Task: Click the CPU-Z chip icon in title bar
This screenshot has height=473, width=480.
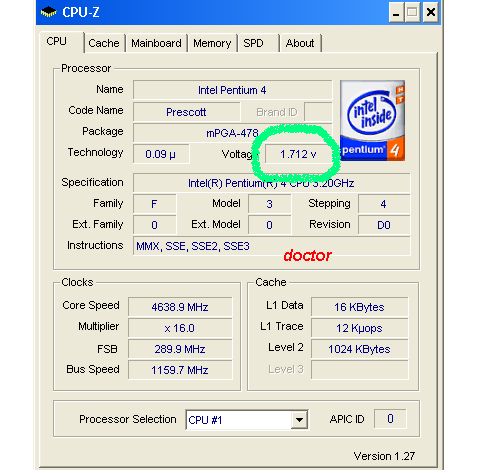Action: point(48,12)
